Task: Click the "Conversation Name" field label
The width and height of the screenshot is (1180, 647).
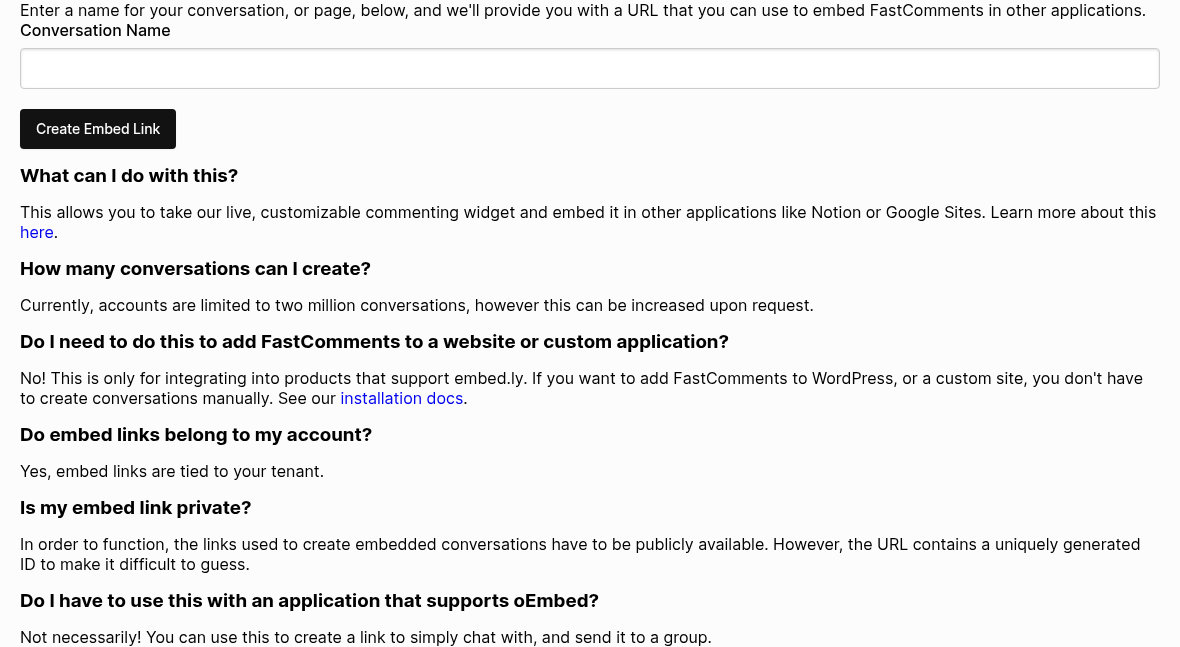Action: click(95, 31)
